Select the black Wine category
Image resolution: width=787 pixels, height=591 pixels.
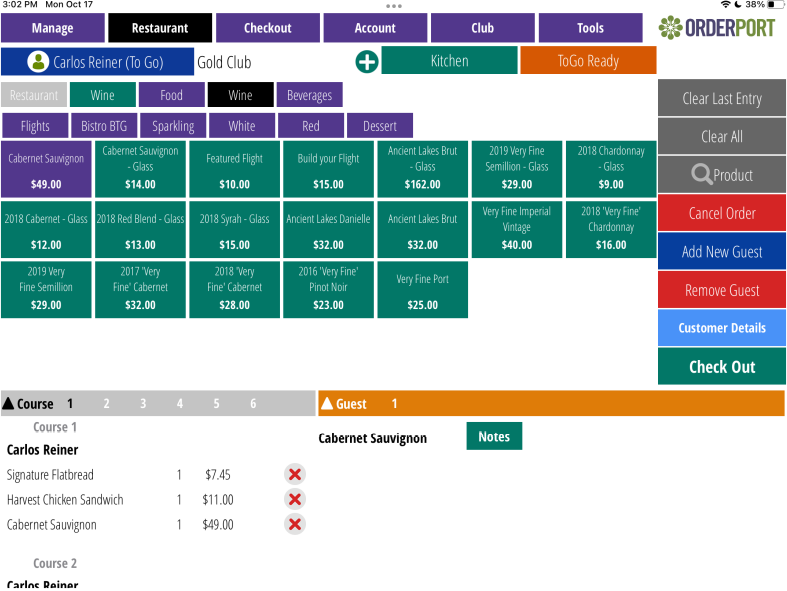(x=240, y=95)
